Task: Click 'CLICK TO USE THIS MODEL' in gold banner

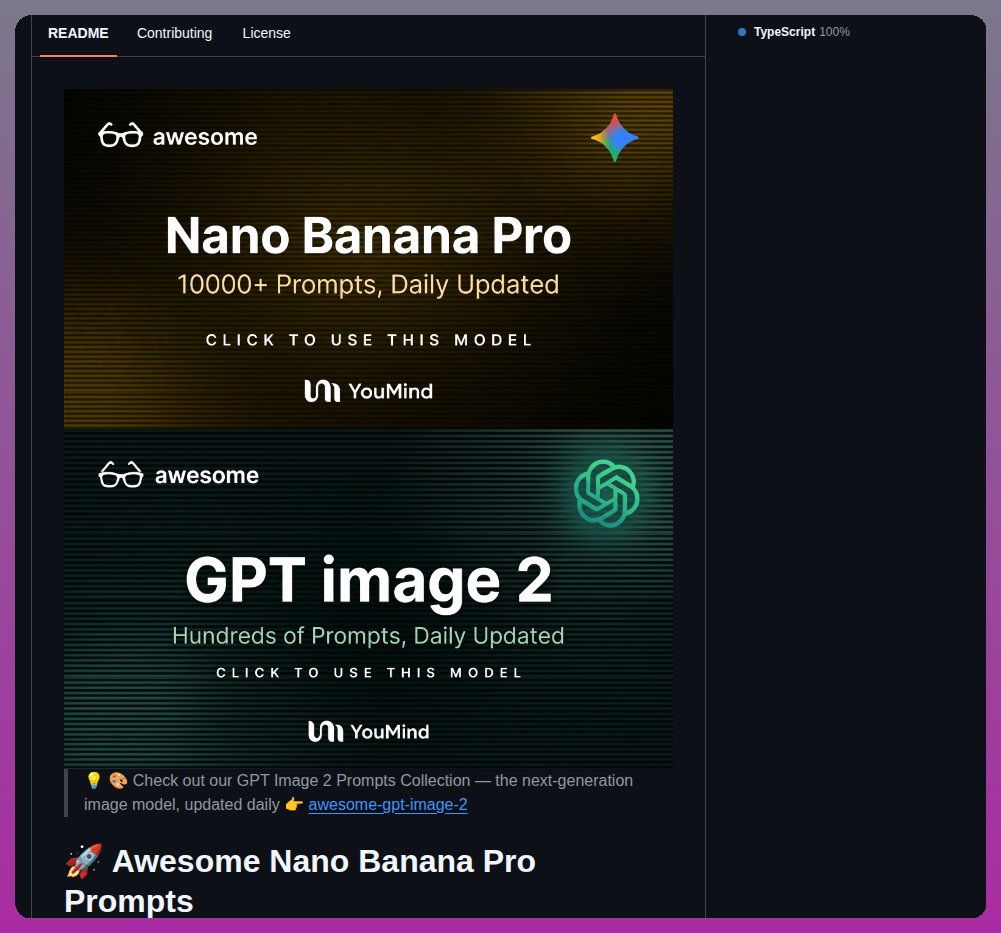Action: (369, 340)
